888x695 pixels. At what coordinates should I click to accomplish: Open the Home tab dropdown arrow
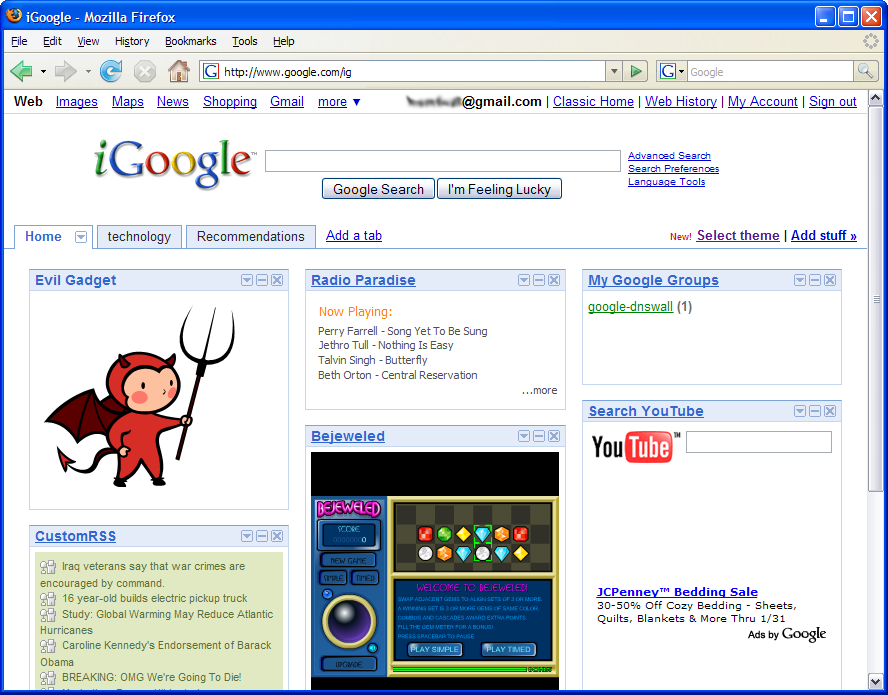(81, 237)
